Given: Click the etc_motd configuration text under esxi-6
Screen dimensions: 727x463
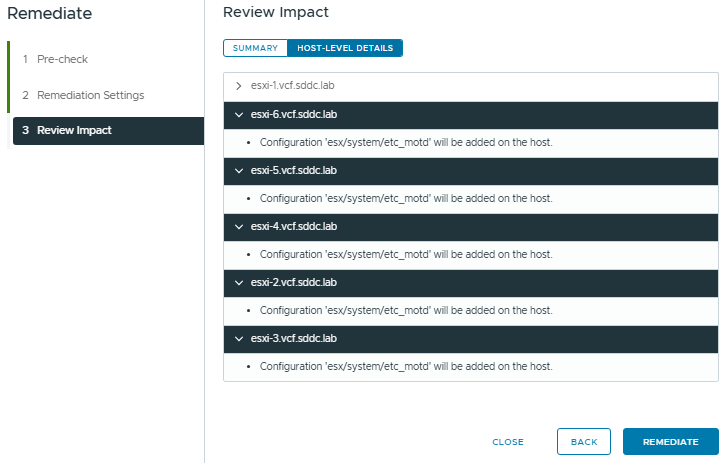Looking at the screenshot, I should coord(405,142).
